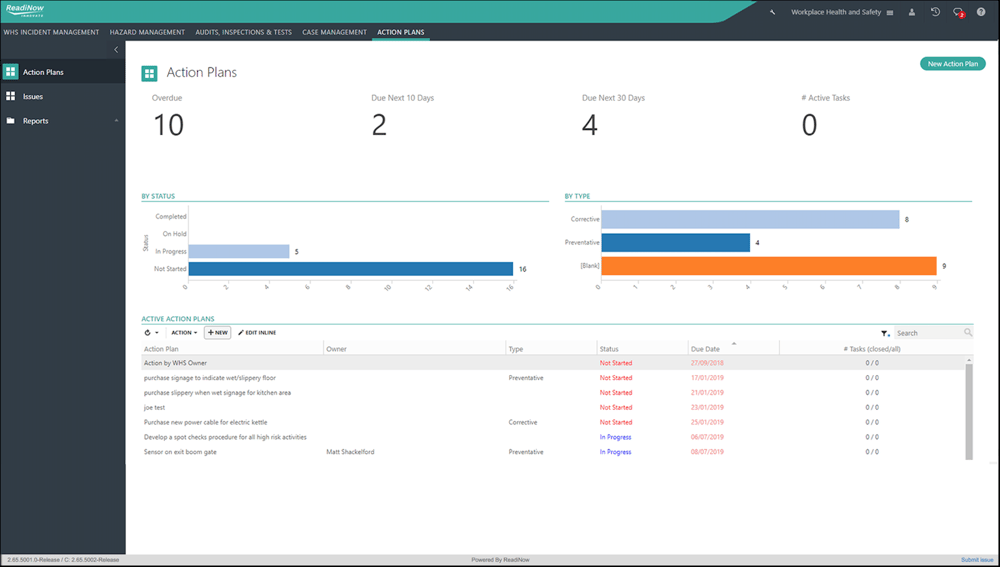Click the Not Started bar in status chart

[351, 269]
